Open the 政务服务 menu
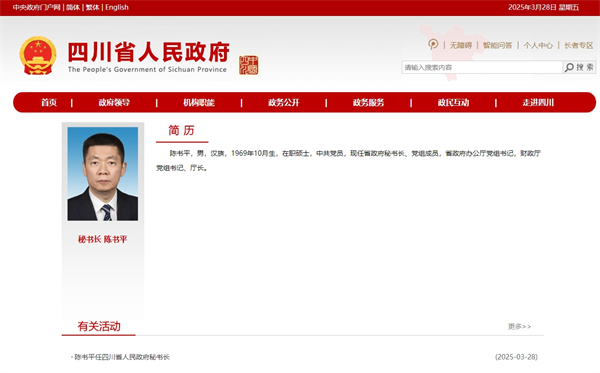Image resolution: width=600 pixels, height=373 pixels. click(368, 103)
